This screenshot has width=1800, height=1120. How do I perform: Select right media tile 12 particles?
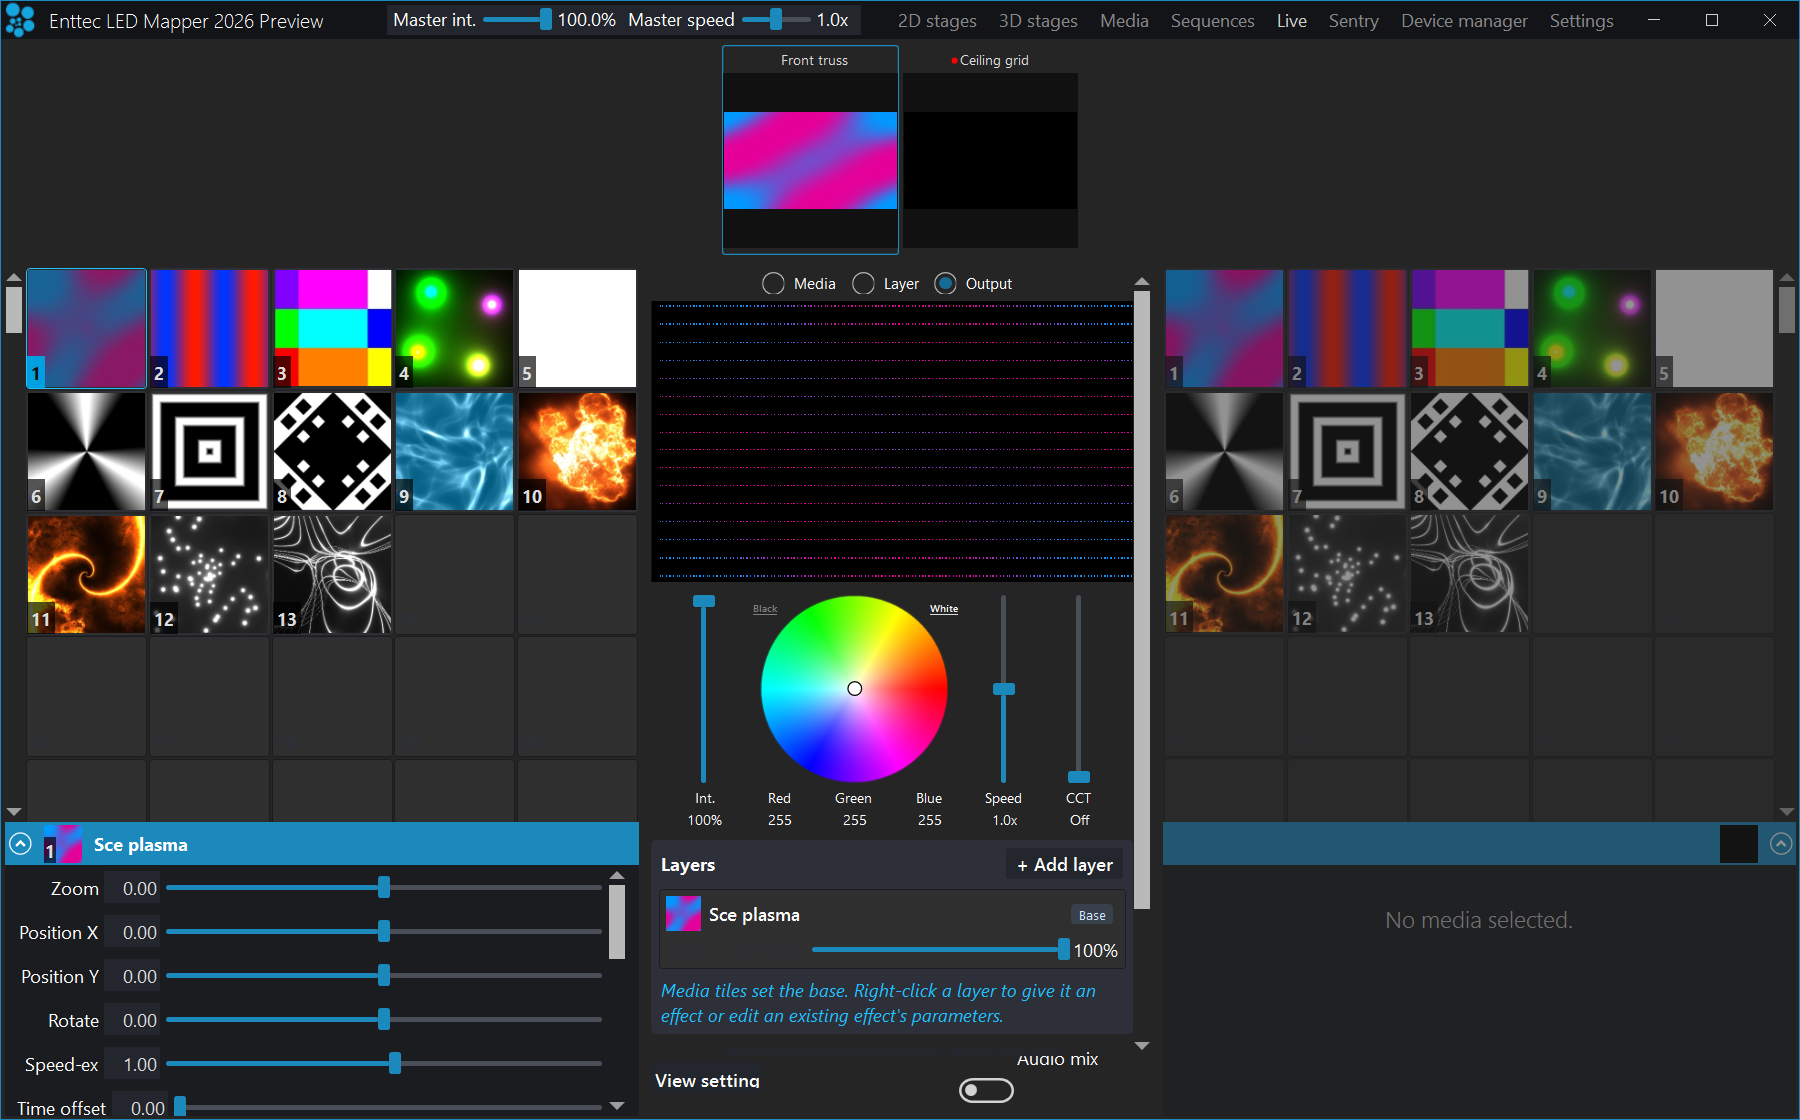(x=1347, y=574)
